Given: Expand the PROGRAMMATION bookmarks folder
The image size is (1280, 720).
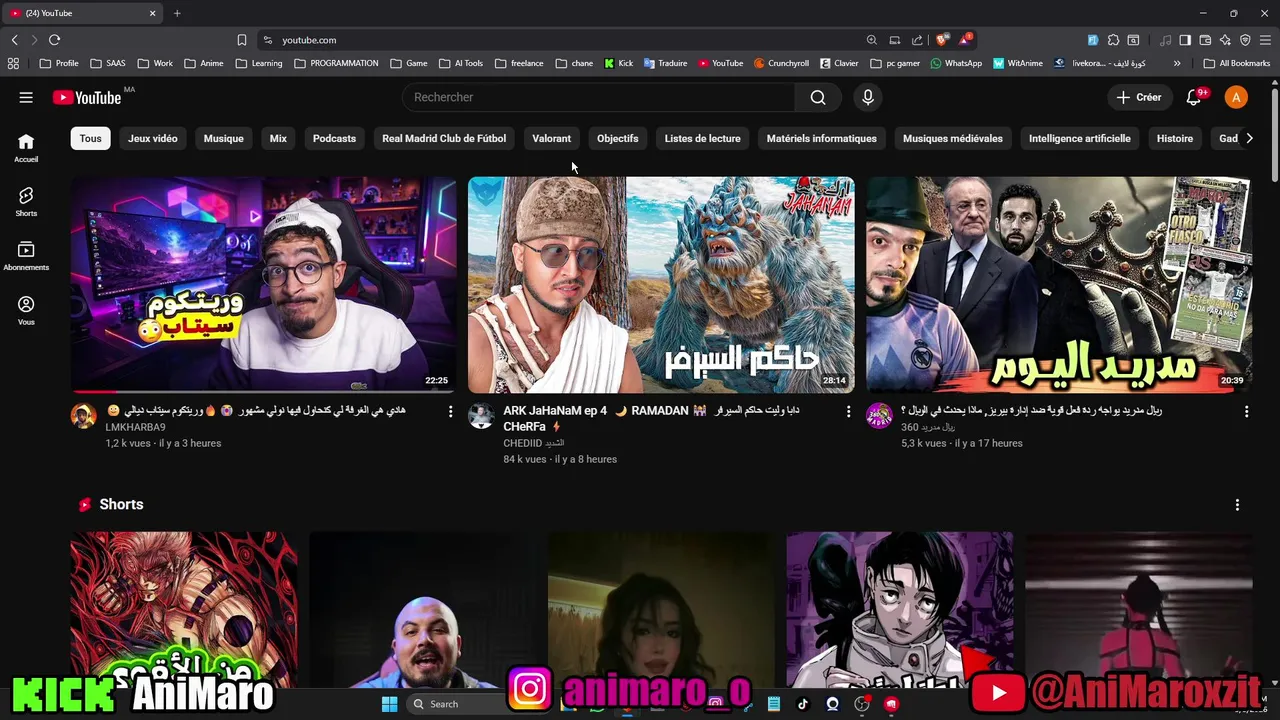Looking at the screenshot, I should [336, 63].
